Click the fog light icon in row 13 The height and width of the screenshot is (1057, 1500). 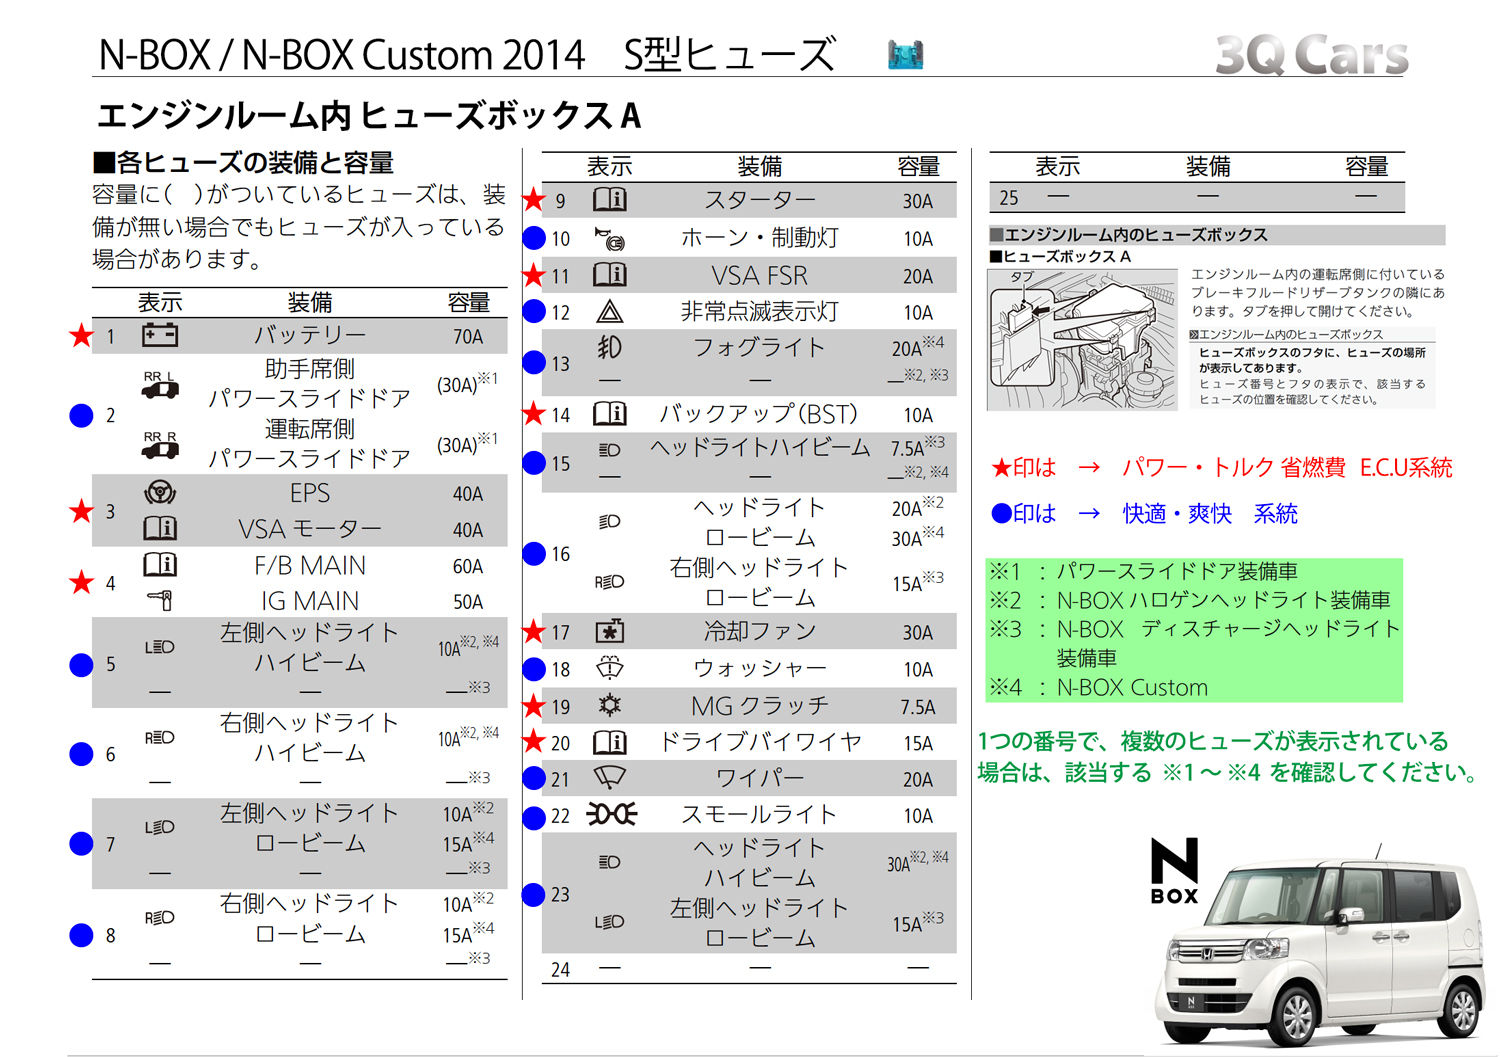tap(610, 347)
